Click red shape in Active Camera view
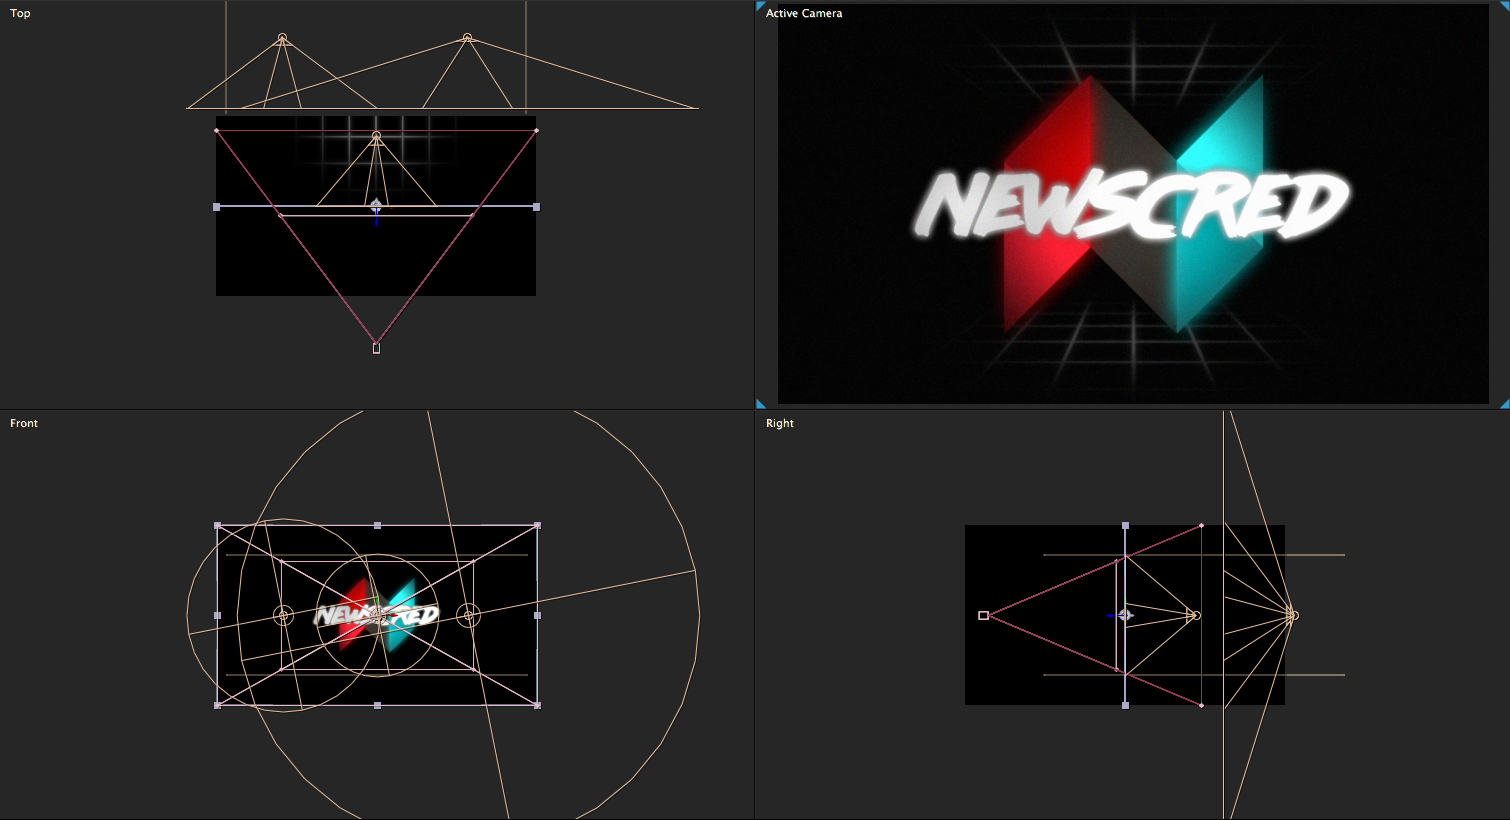This screenshot has width=1510, height=820. click(1047, 205)
